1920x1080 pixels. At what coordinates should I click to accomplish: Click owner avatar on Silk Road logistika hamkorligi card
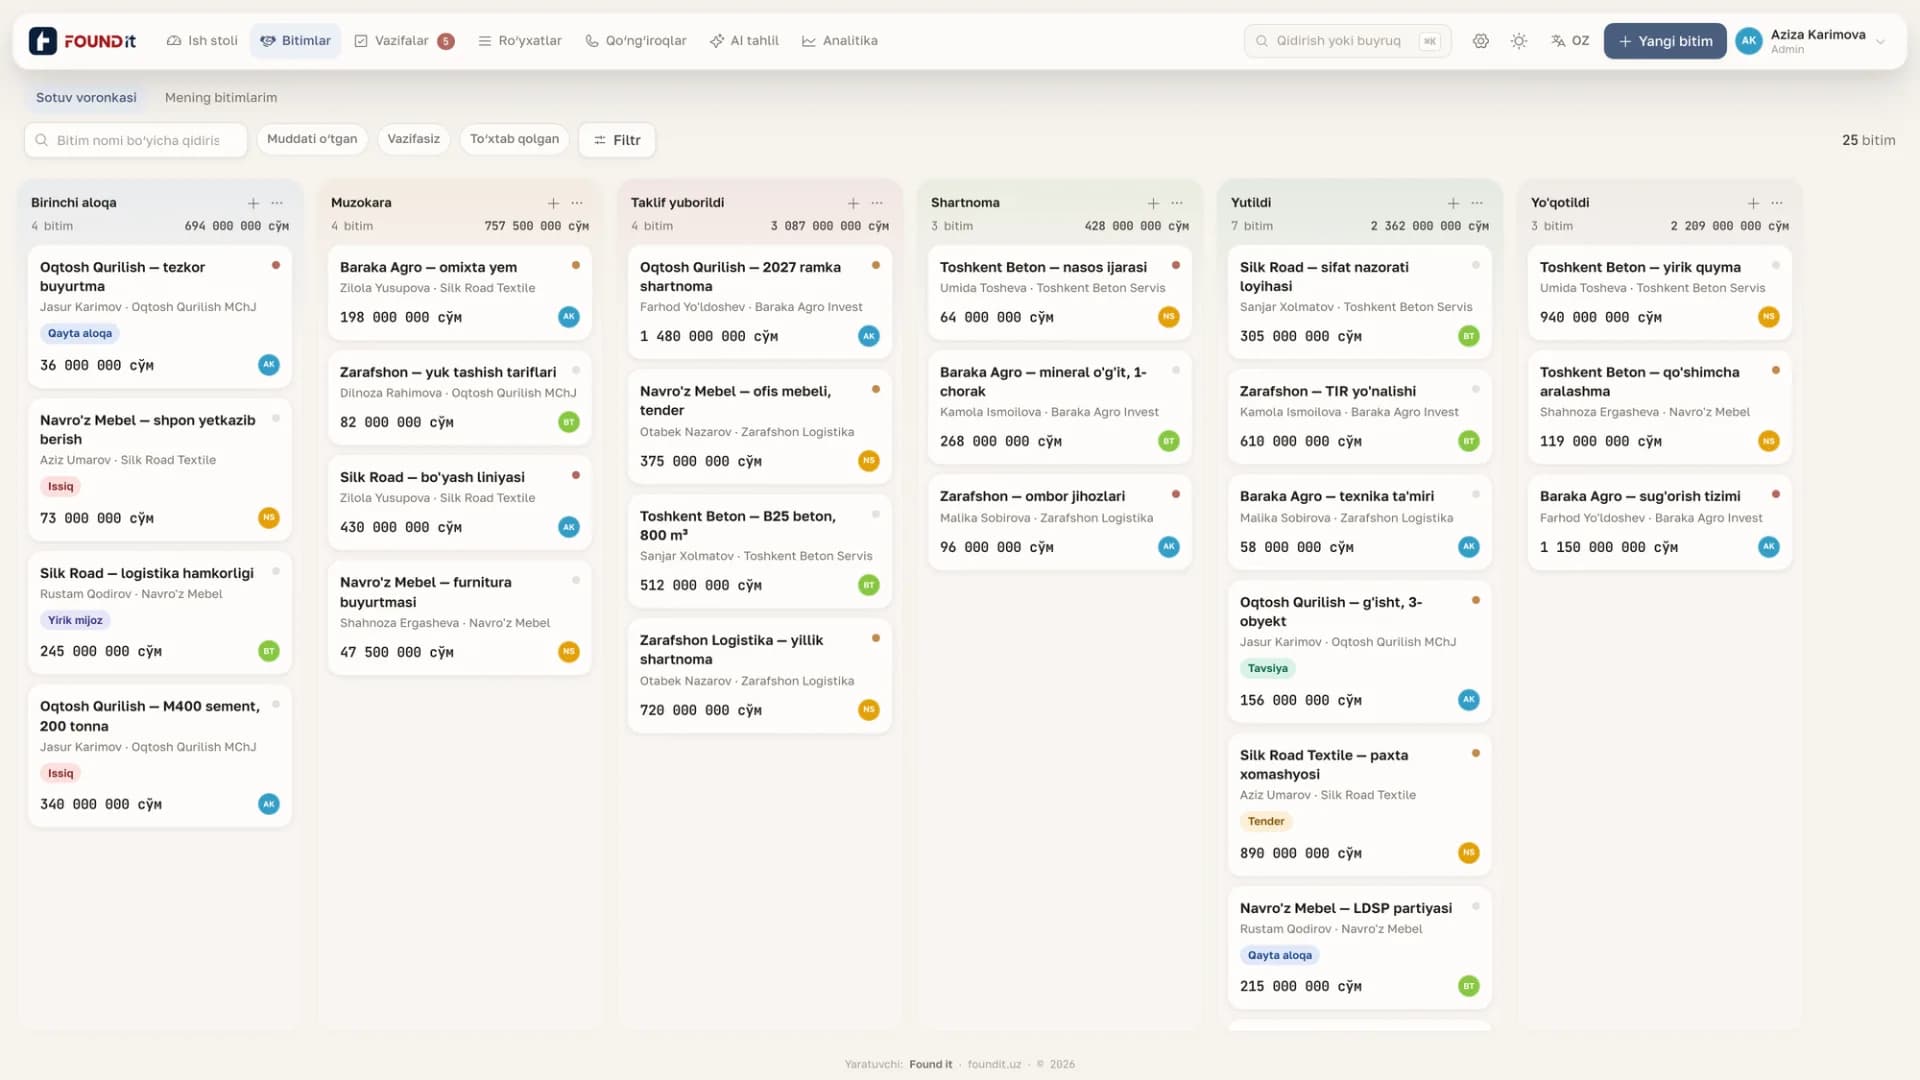pyautogui.click(x=269, y=651)
